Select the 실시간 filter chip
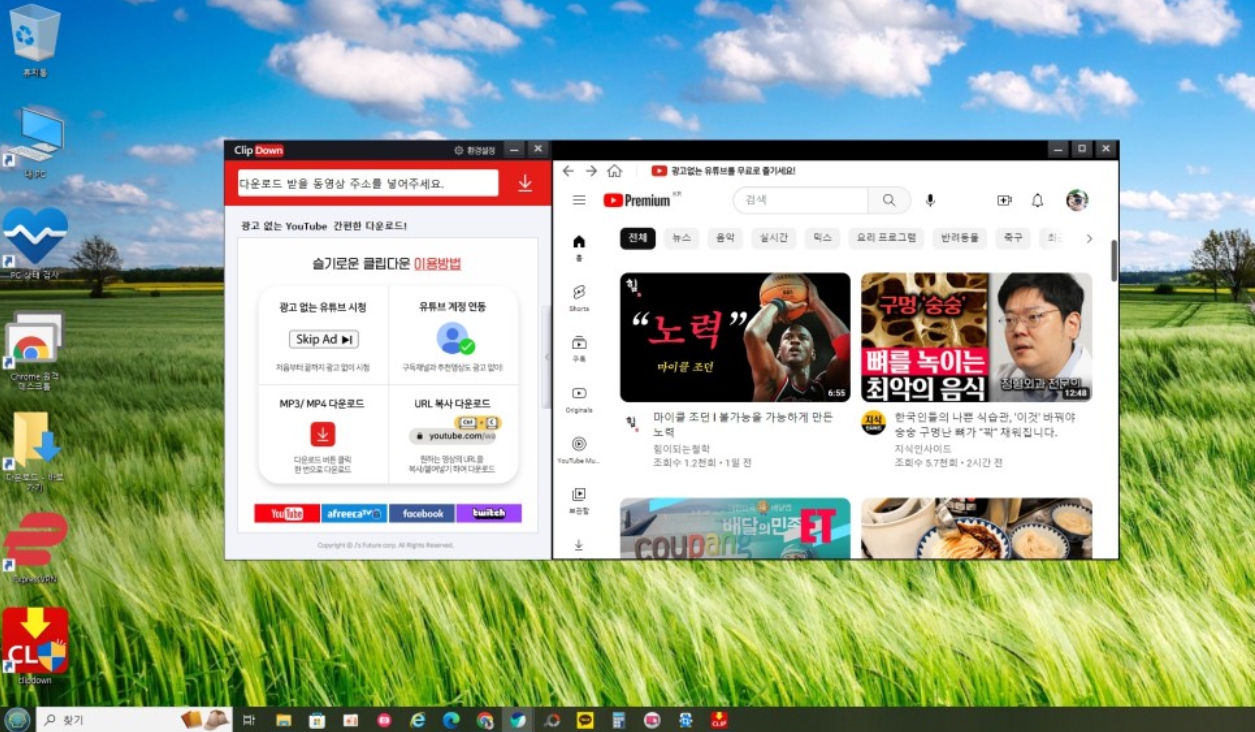The image size is (1255, 732). (774, 238)
